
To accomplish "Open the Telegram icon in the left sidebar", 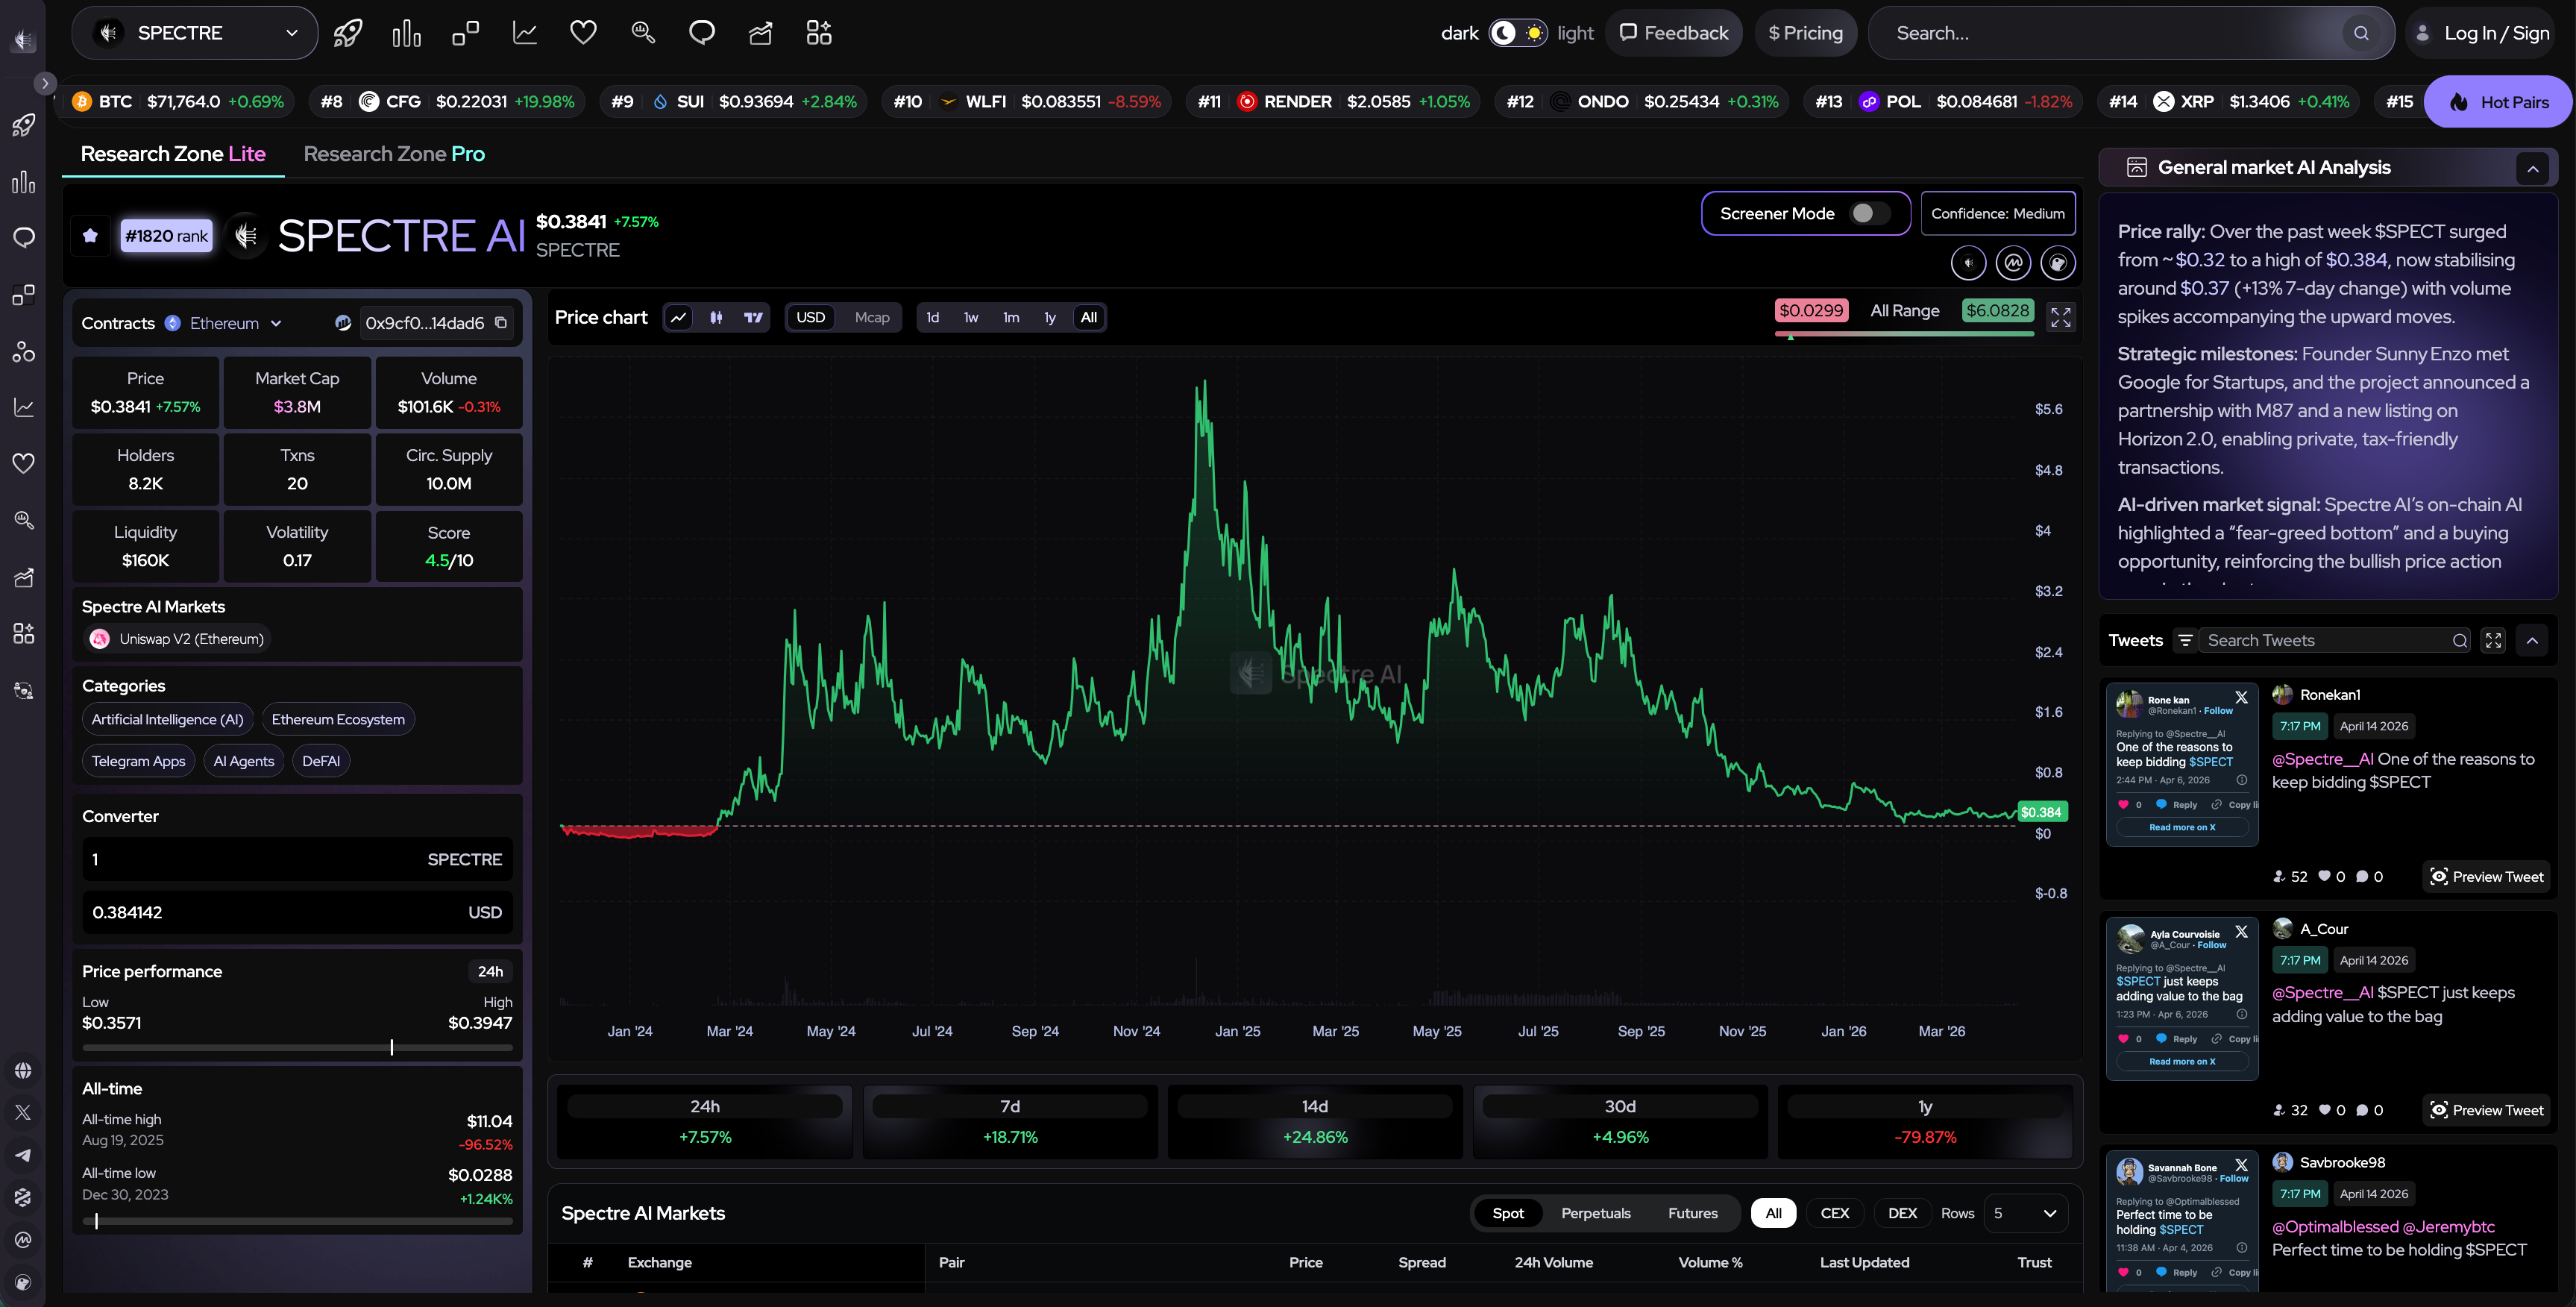I will (x=23, y=1155).
